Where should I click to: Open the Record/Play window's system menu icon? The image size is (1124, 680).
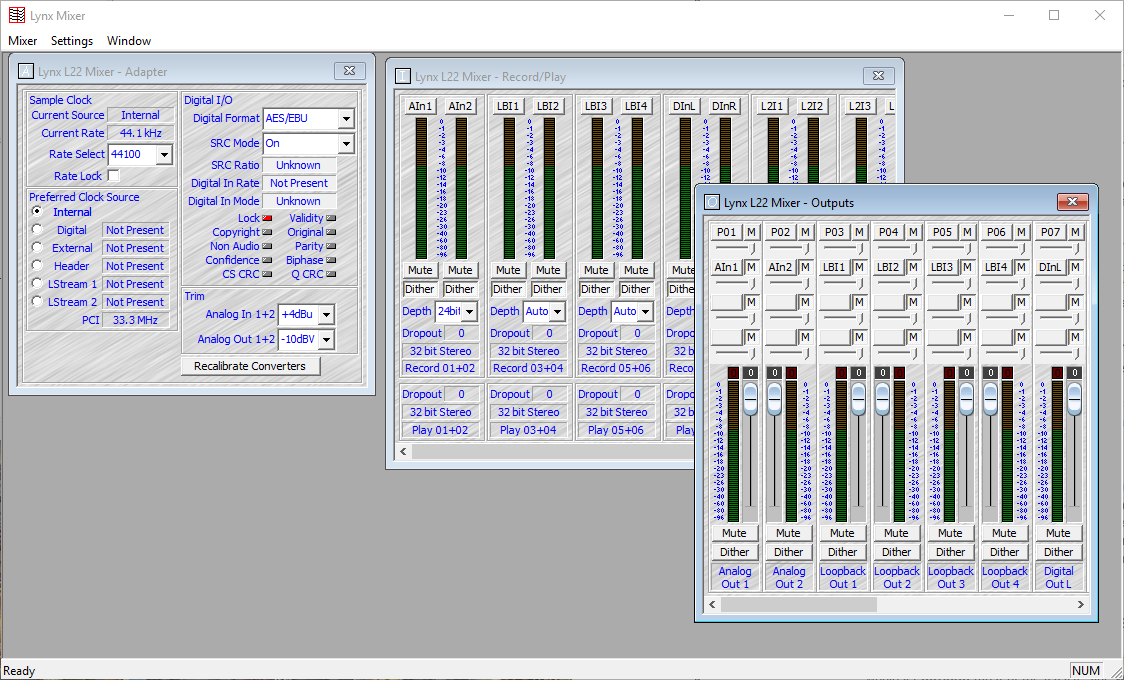[403, 75]
